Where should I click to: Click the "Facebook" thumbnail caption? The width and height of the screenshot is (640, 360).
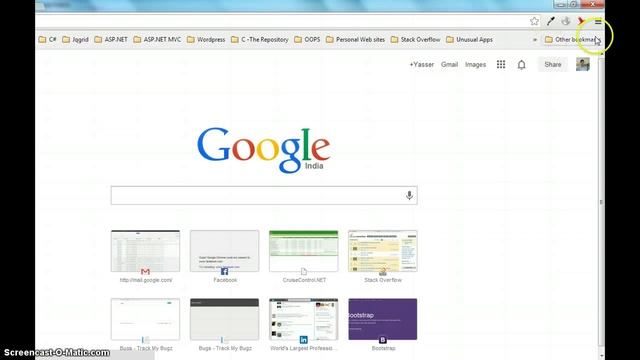click(x=225, y=280)
